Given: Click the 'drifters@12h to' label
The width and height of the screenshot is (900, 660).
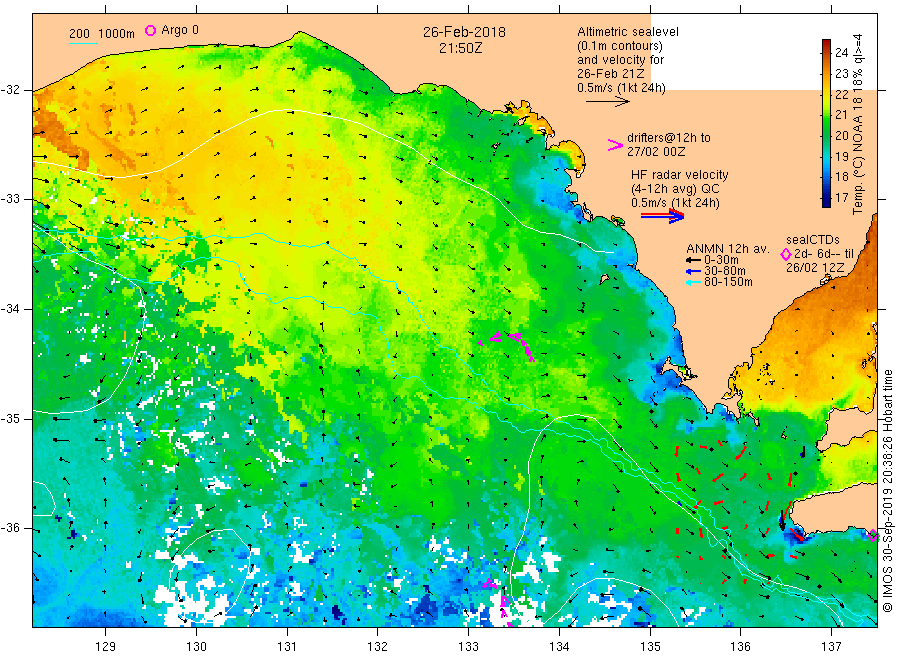Looking at the screenshot, I should 668,138.
